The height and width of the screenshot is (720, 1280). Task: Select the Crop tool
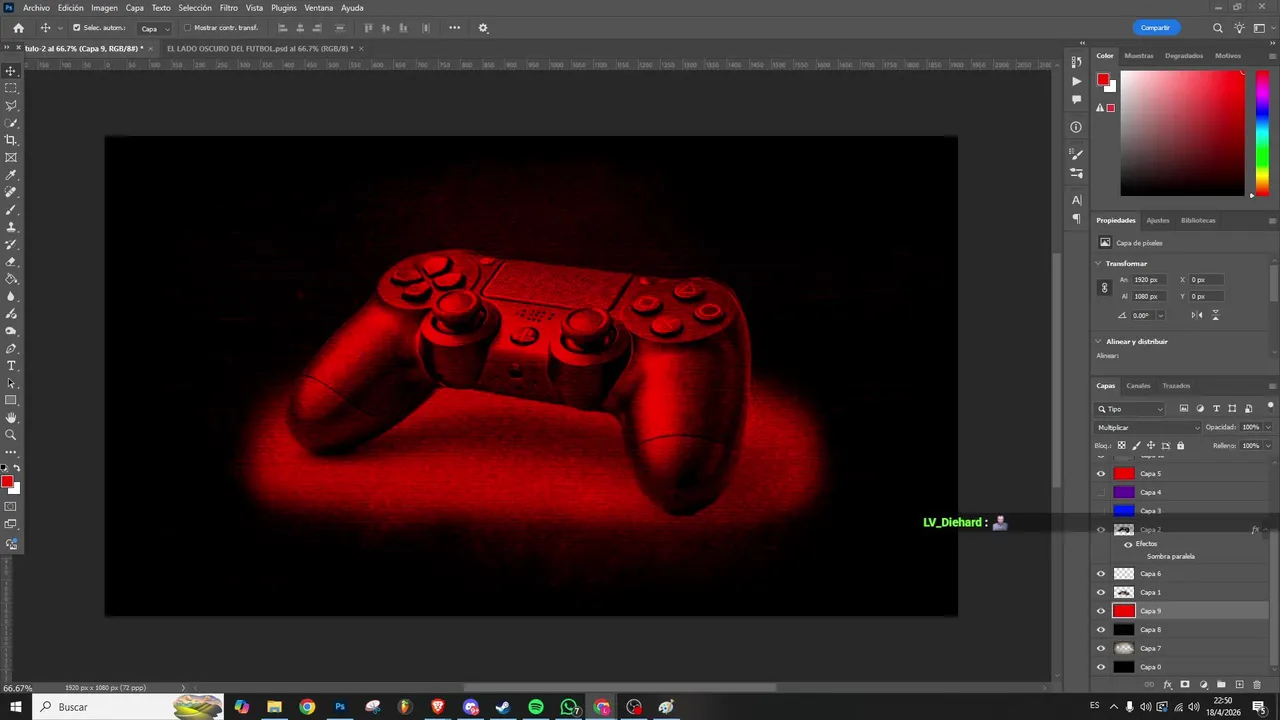(x=11, y=140)
